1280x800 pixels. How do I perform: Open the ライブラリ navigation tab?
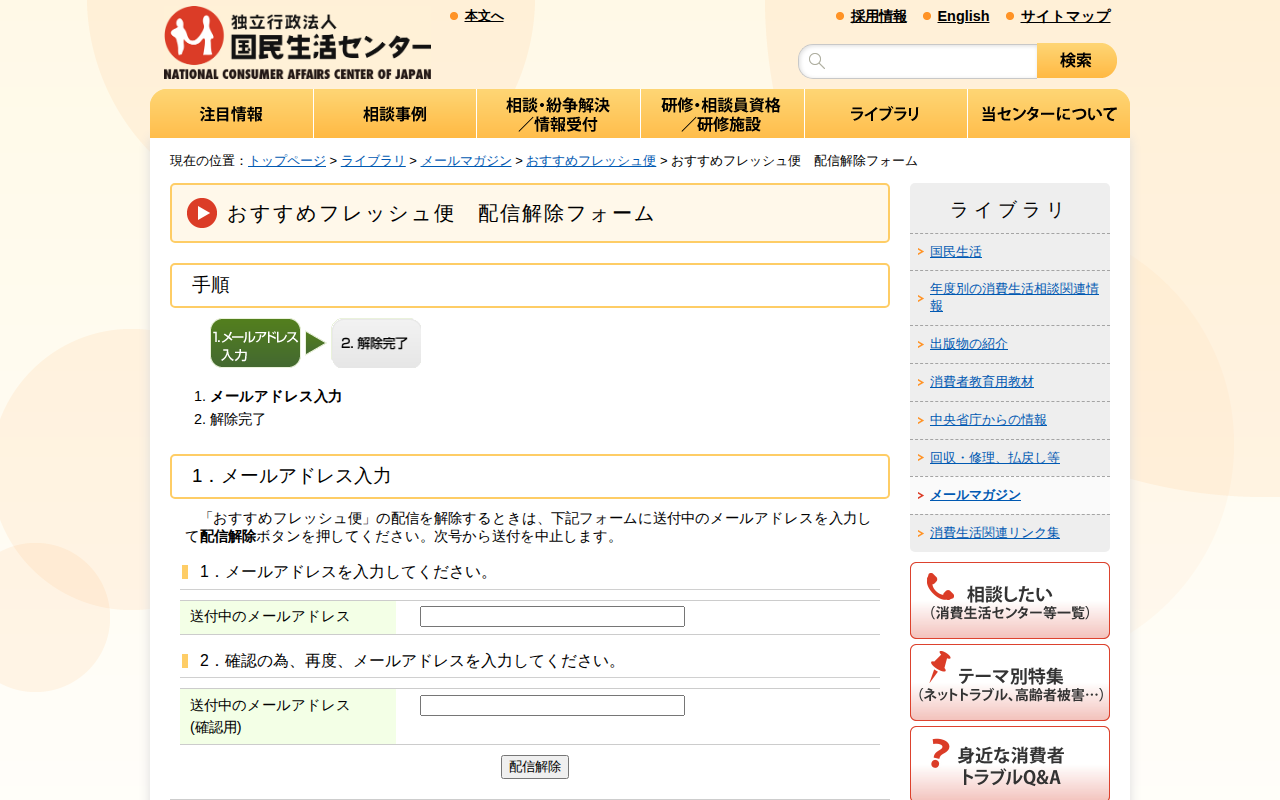coord(885,114)
